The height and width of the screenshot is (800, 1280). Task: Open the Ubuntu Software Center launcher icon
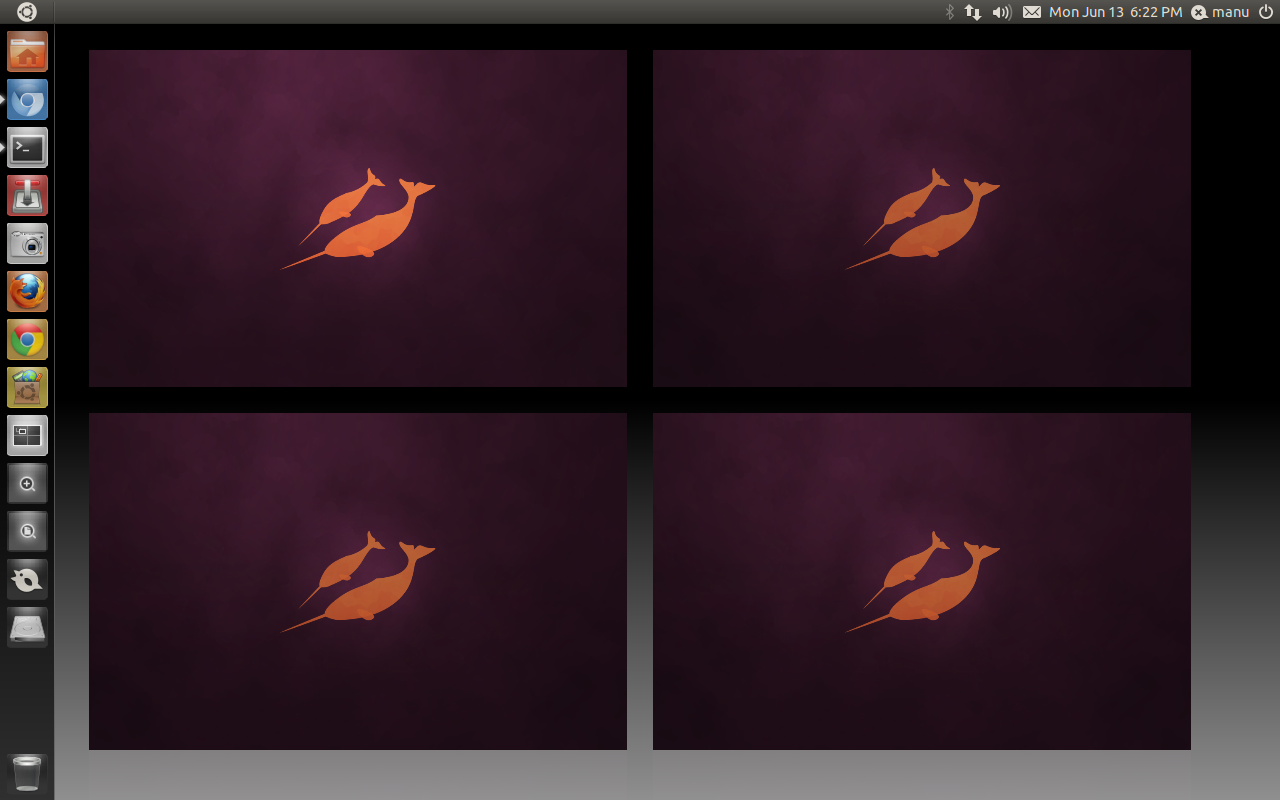(x=27, y=387)
